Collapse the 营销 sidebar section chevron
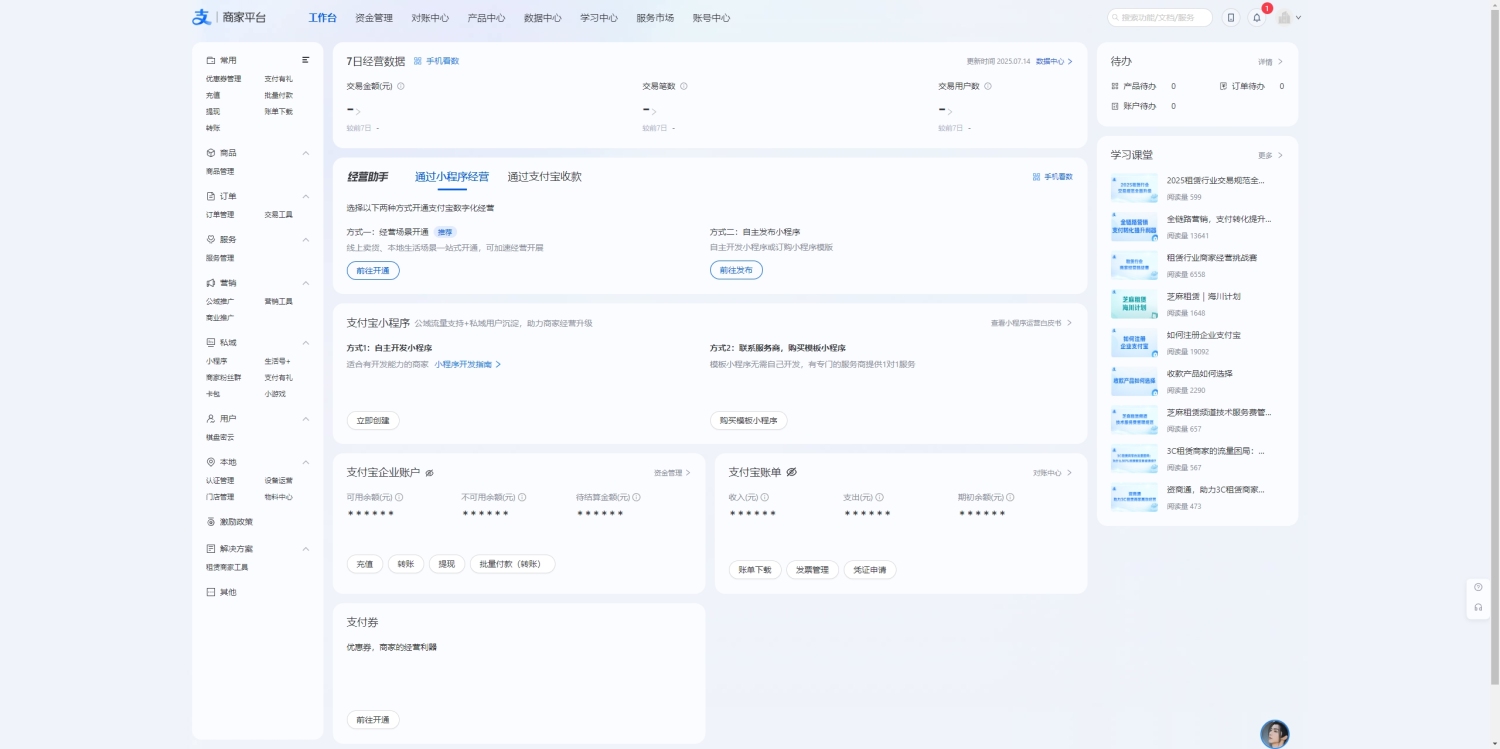The height and width of the screenshot is (749, 1500). (x=306, y=283)
